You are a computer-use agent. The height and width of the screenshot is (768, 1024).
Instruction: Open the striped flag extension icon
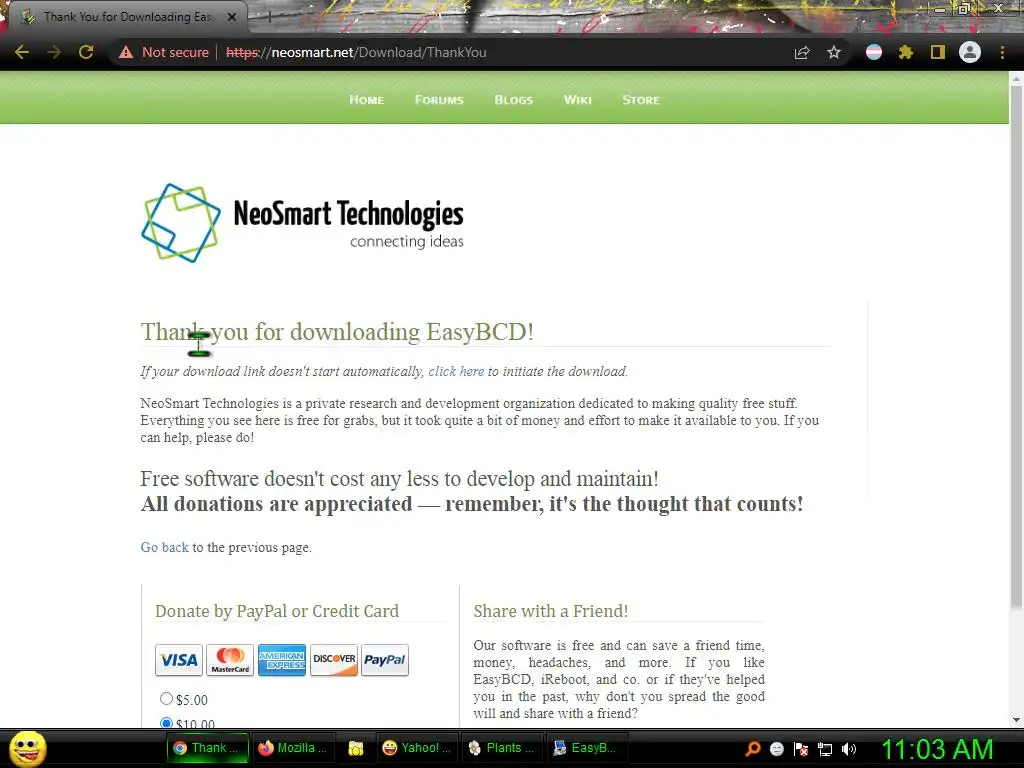pyautogui.click(x=874, y=52)
